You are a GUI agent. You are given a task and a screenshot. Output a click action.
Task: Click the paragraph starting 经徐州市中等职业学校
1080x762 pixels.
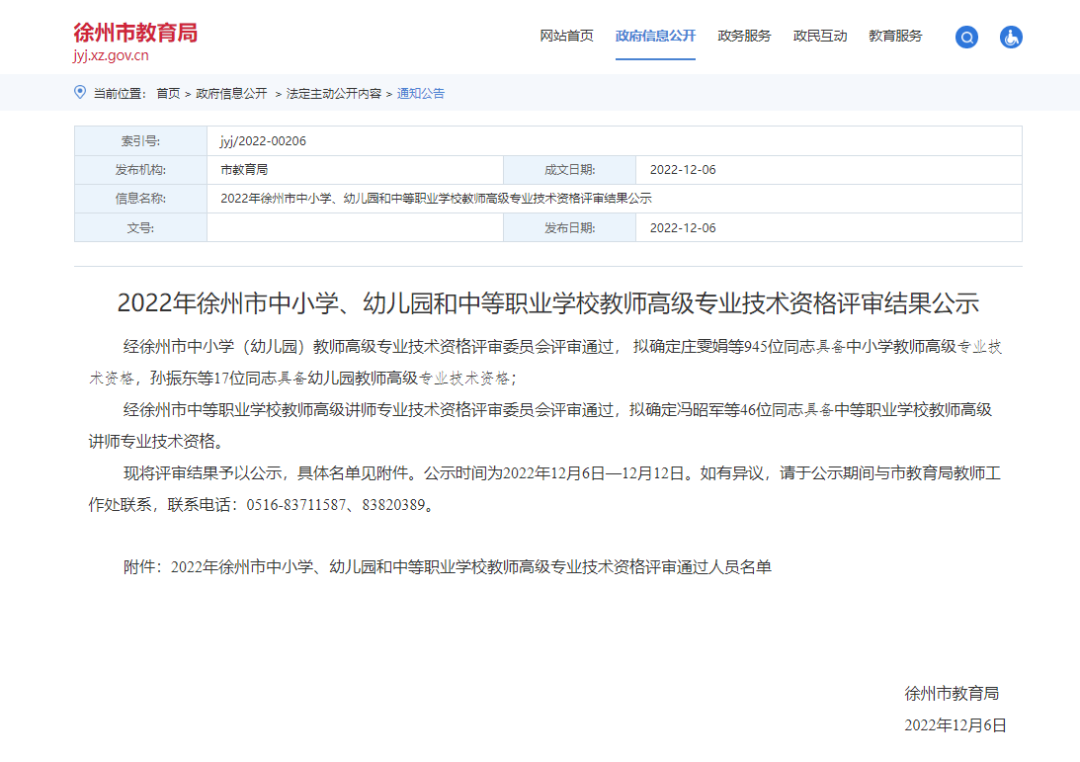pos(540,426)
